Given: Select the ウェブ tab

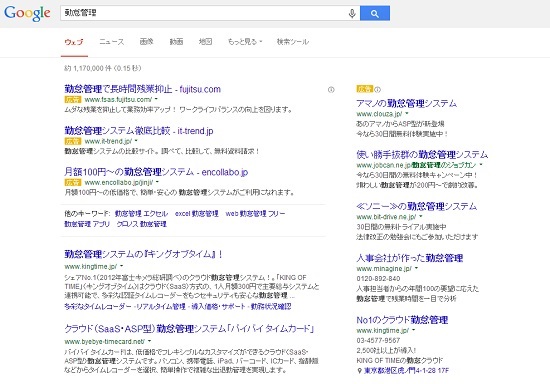Looking at the screenshot, I should pyautogui.click(x=74, y=42).
